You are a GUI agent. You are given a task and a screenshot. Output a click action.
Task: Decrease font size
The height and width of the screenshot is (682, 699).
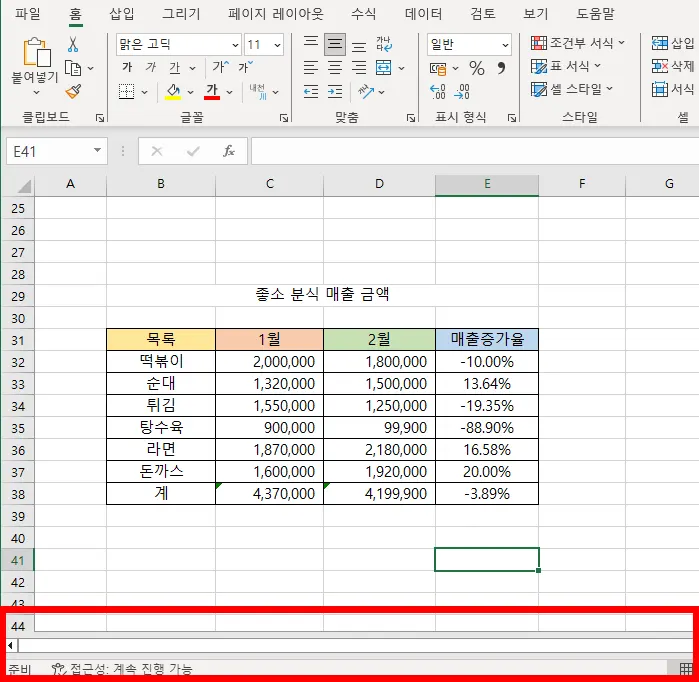tap(245, 67)
